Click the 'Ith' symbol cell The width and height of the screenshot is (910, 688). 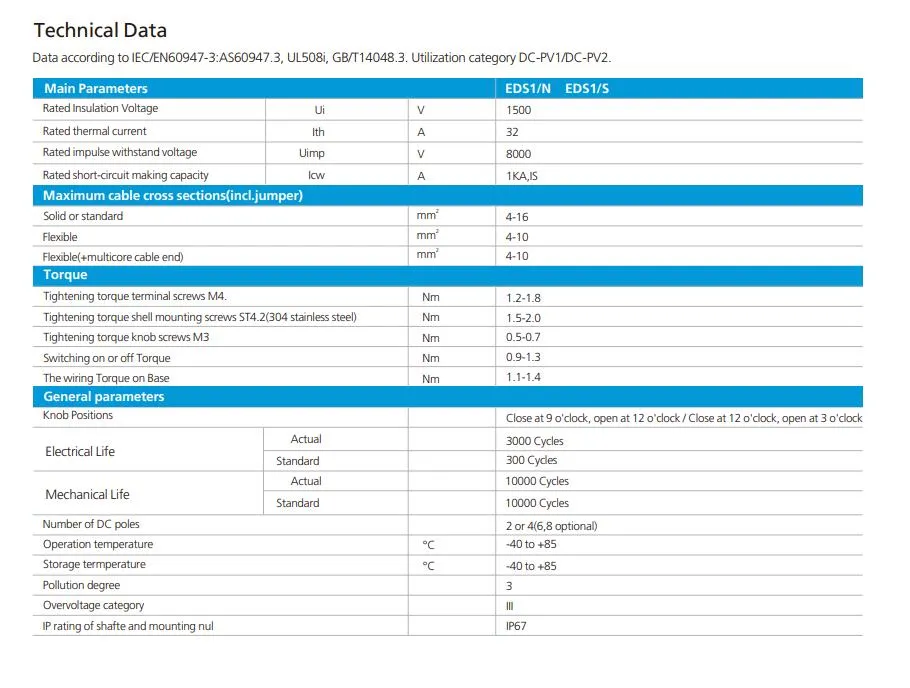tap(318, 132)
